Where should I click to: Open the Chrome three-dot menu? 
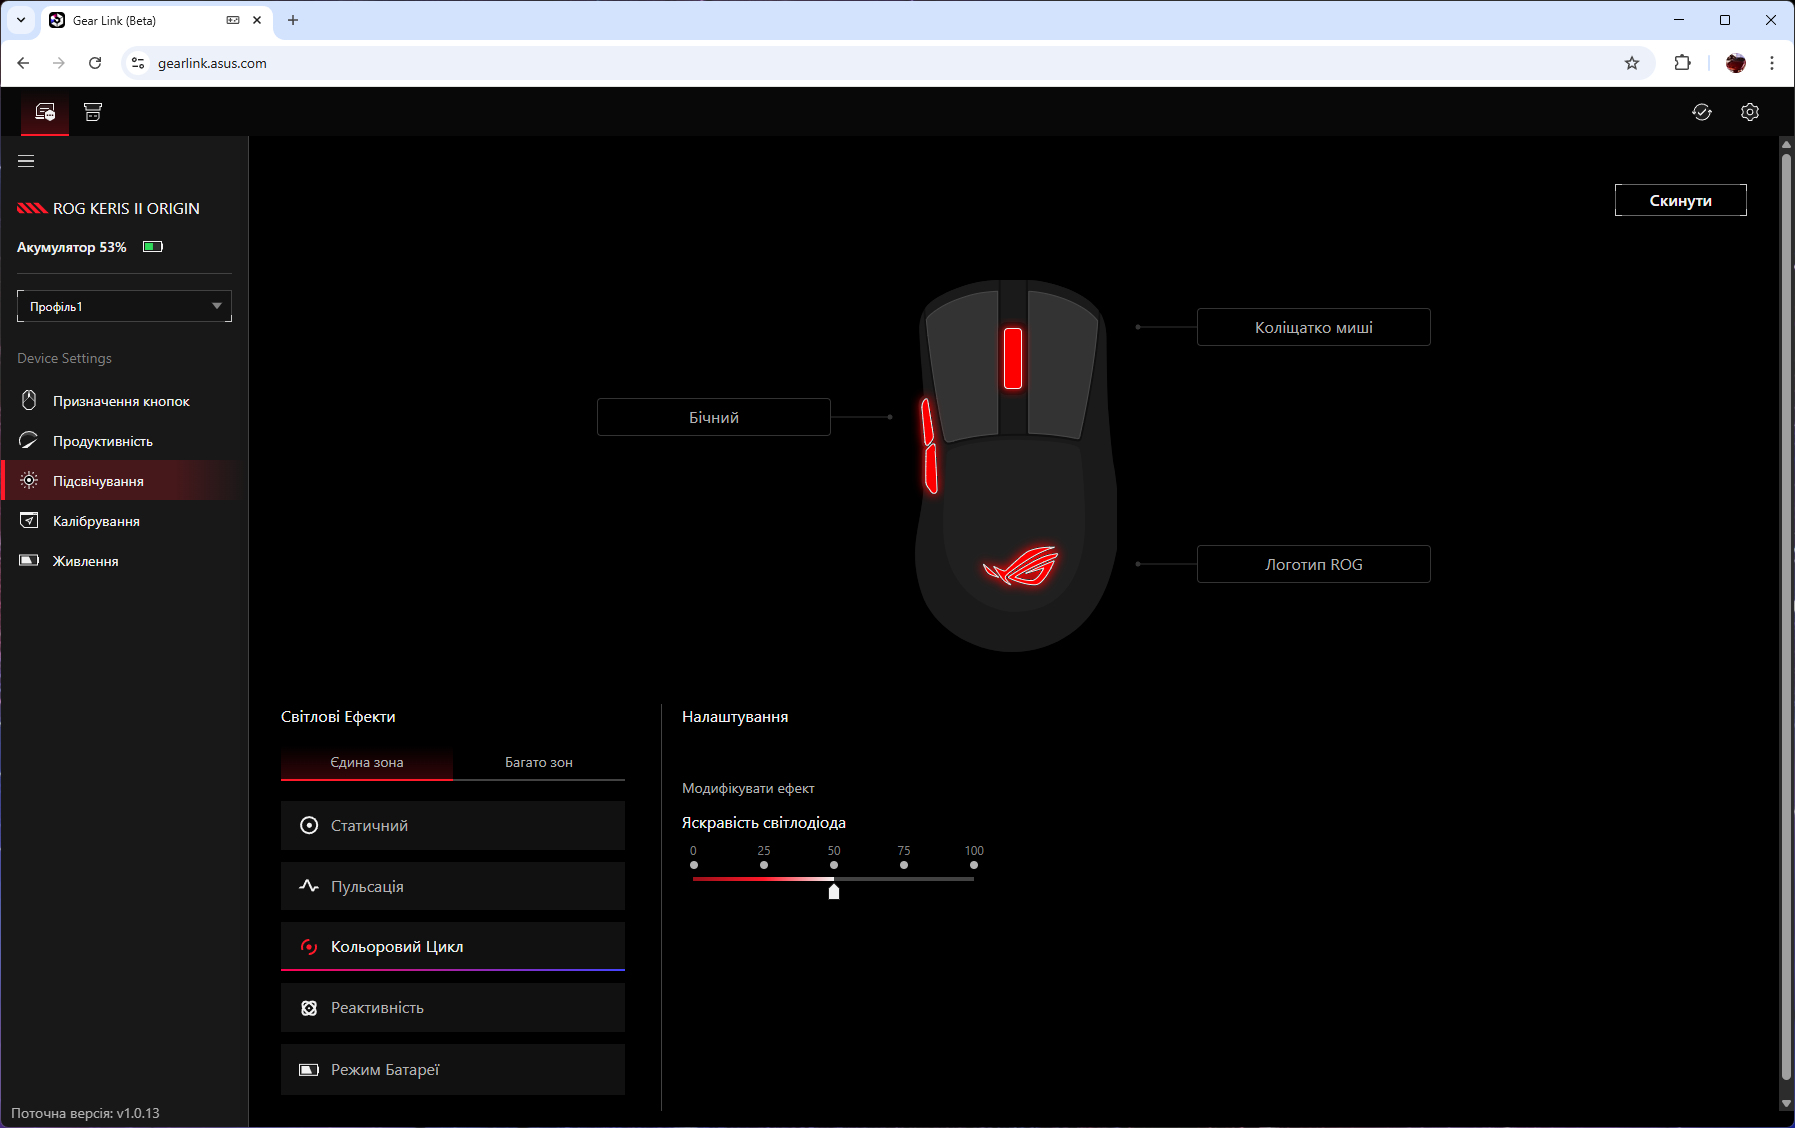[1772, 63]
